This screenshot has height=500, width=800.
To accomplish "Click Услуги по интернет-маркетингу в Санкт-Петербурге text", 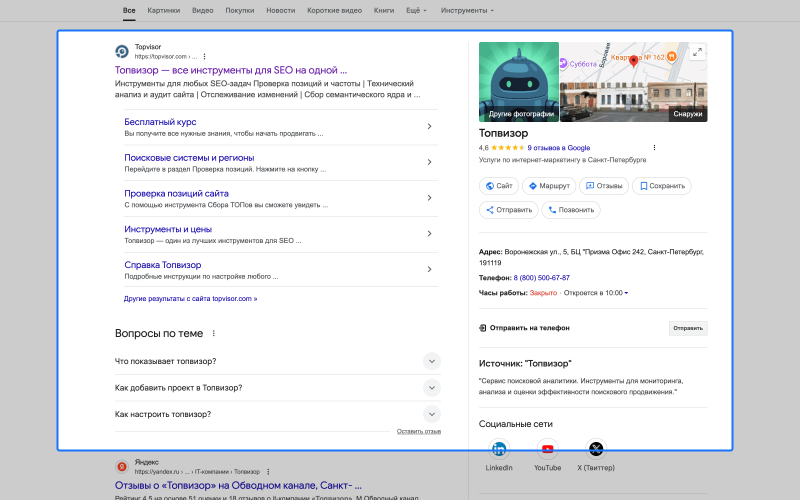I will point(562,160).
